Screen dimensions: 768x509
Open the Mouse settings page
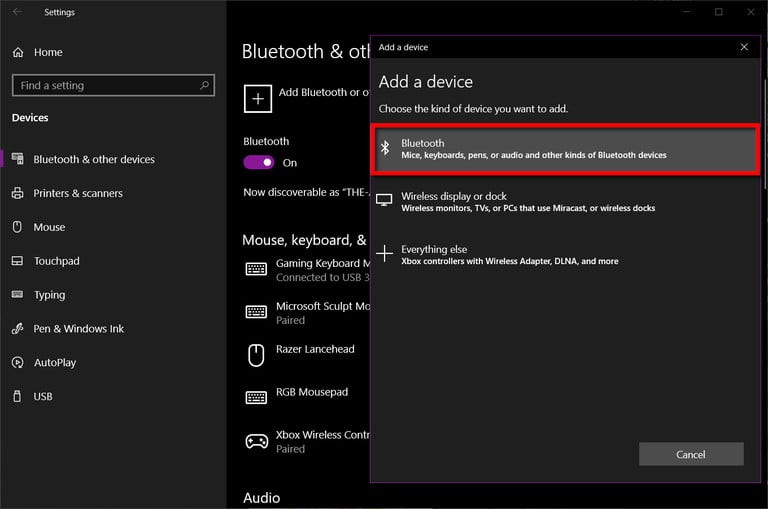(49, 227)
